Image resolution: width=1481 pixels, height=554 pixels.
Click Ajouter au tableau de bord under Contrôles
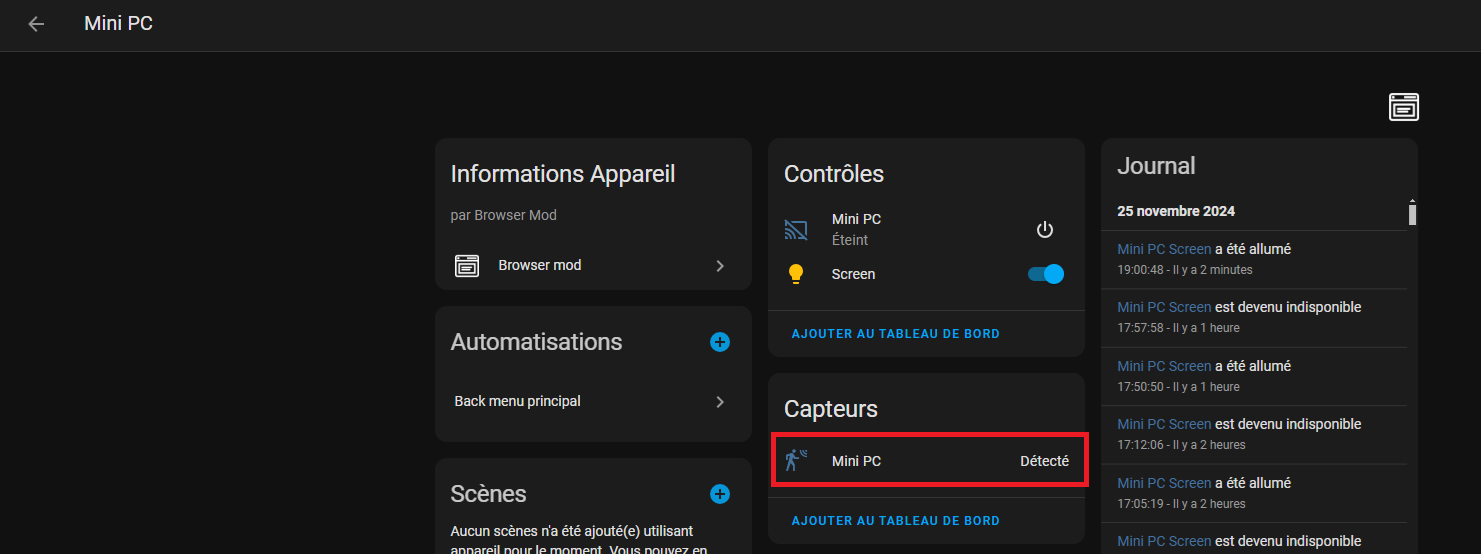click(895, 334)
